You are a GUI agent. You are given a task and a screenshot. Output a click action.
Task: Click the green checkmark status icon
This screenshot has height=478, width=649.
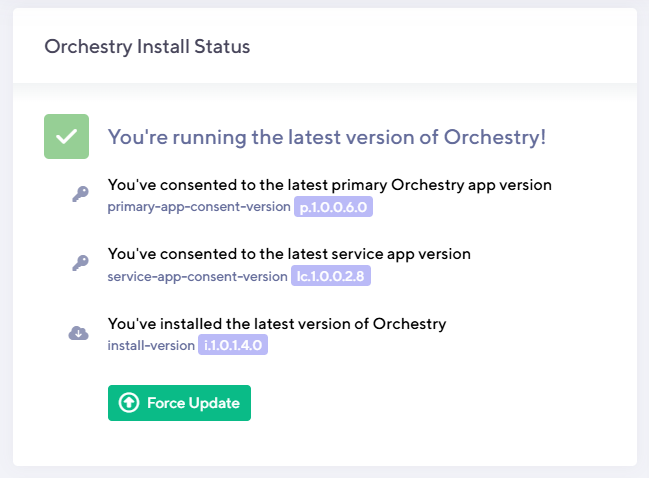(x=67, y=137)
